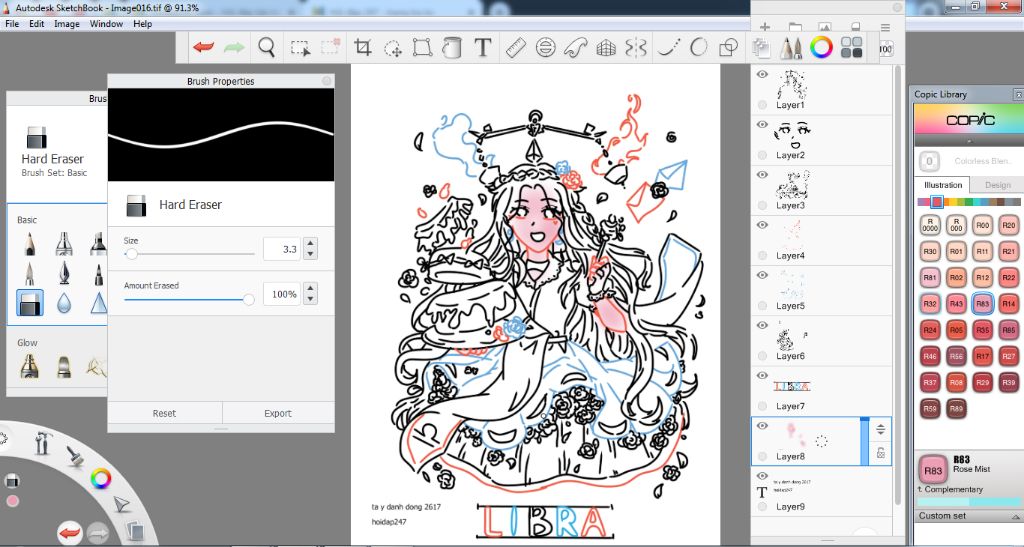Toggle visibility of Layer4
The image size is (1024, 547).
762,225
